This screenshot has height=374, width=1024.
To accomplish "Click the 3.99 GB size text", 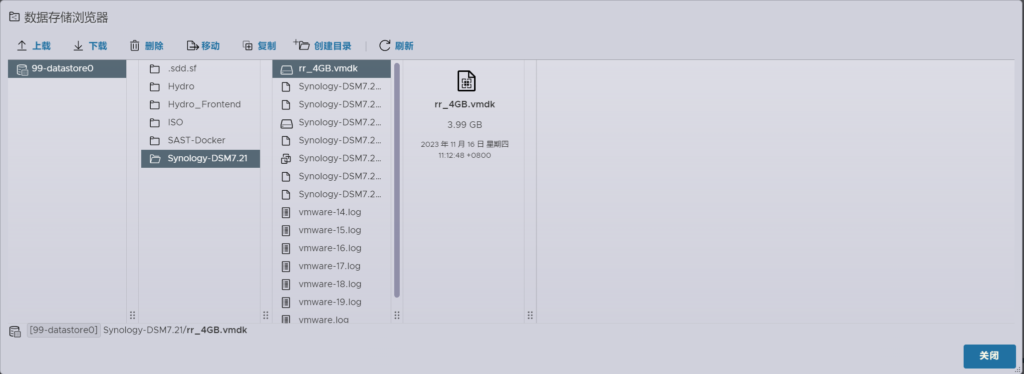I will 465,124.
